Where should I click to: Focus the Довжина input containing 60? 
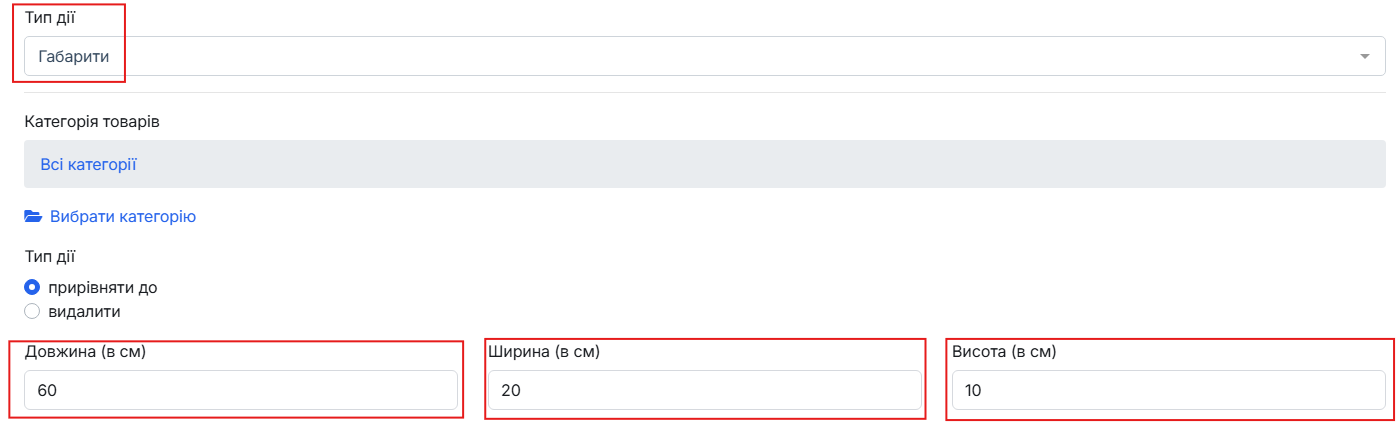(x=241, y=390)
